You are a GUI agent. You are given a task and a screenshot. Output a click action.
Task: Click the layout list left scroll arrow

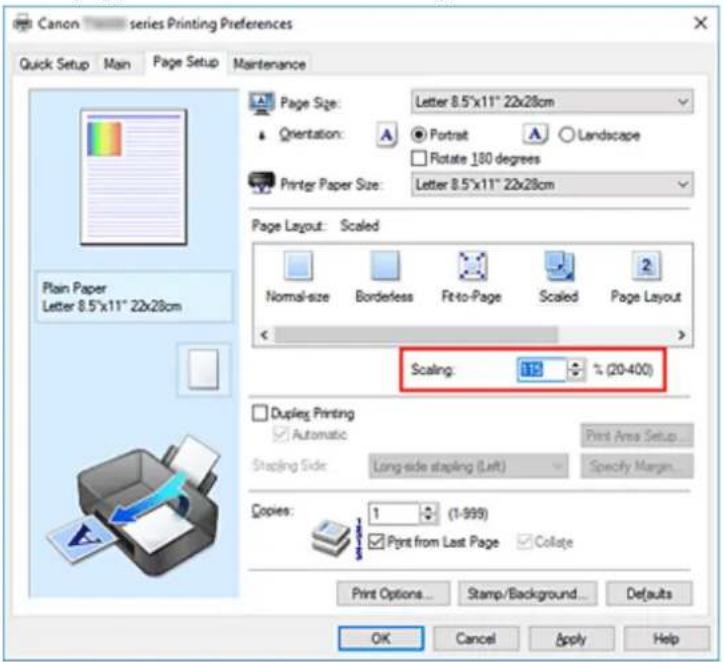click(264, 335)
